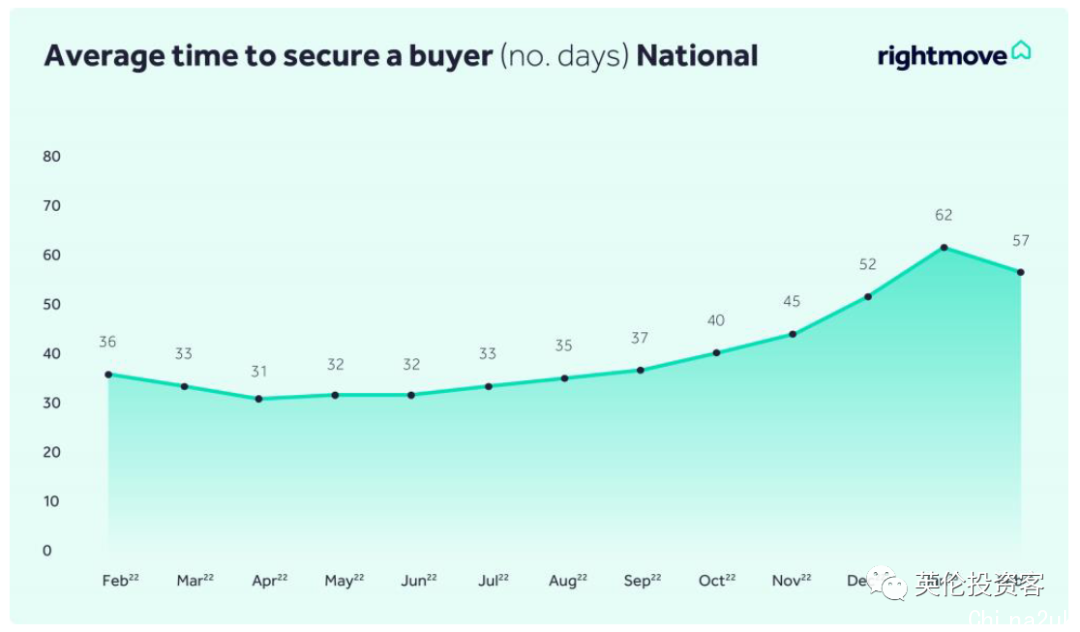Image resolution: width=1080 pixels, height=632 pixels.
Task: Click the rightmove brand name text
Action: tap(942, 56)
